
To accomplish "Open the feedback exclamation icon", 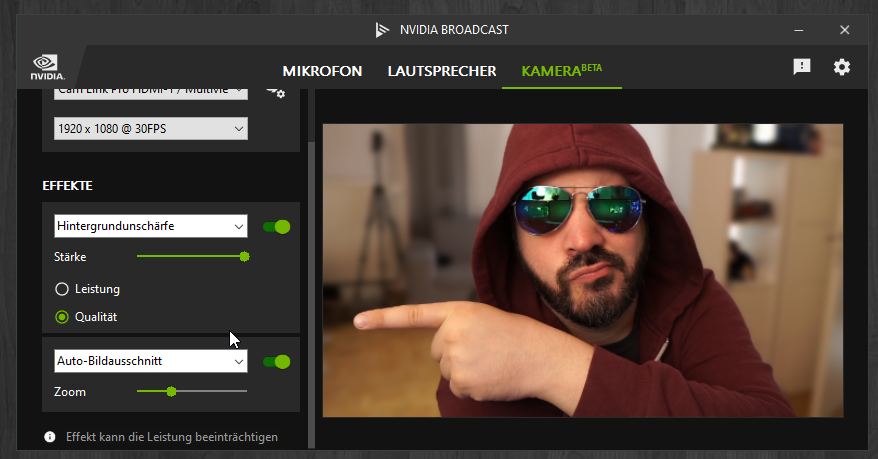I will (802, 67).
